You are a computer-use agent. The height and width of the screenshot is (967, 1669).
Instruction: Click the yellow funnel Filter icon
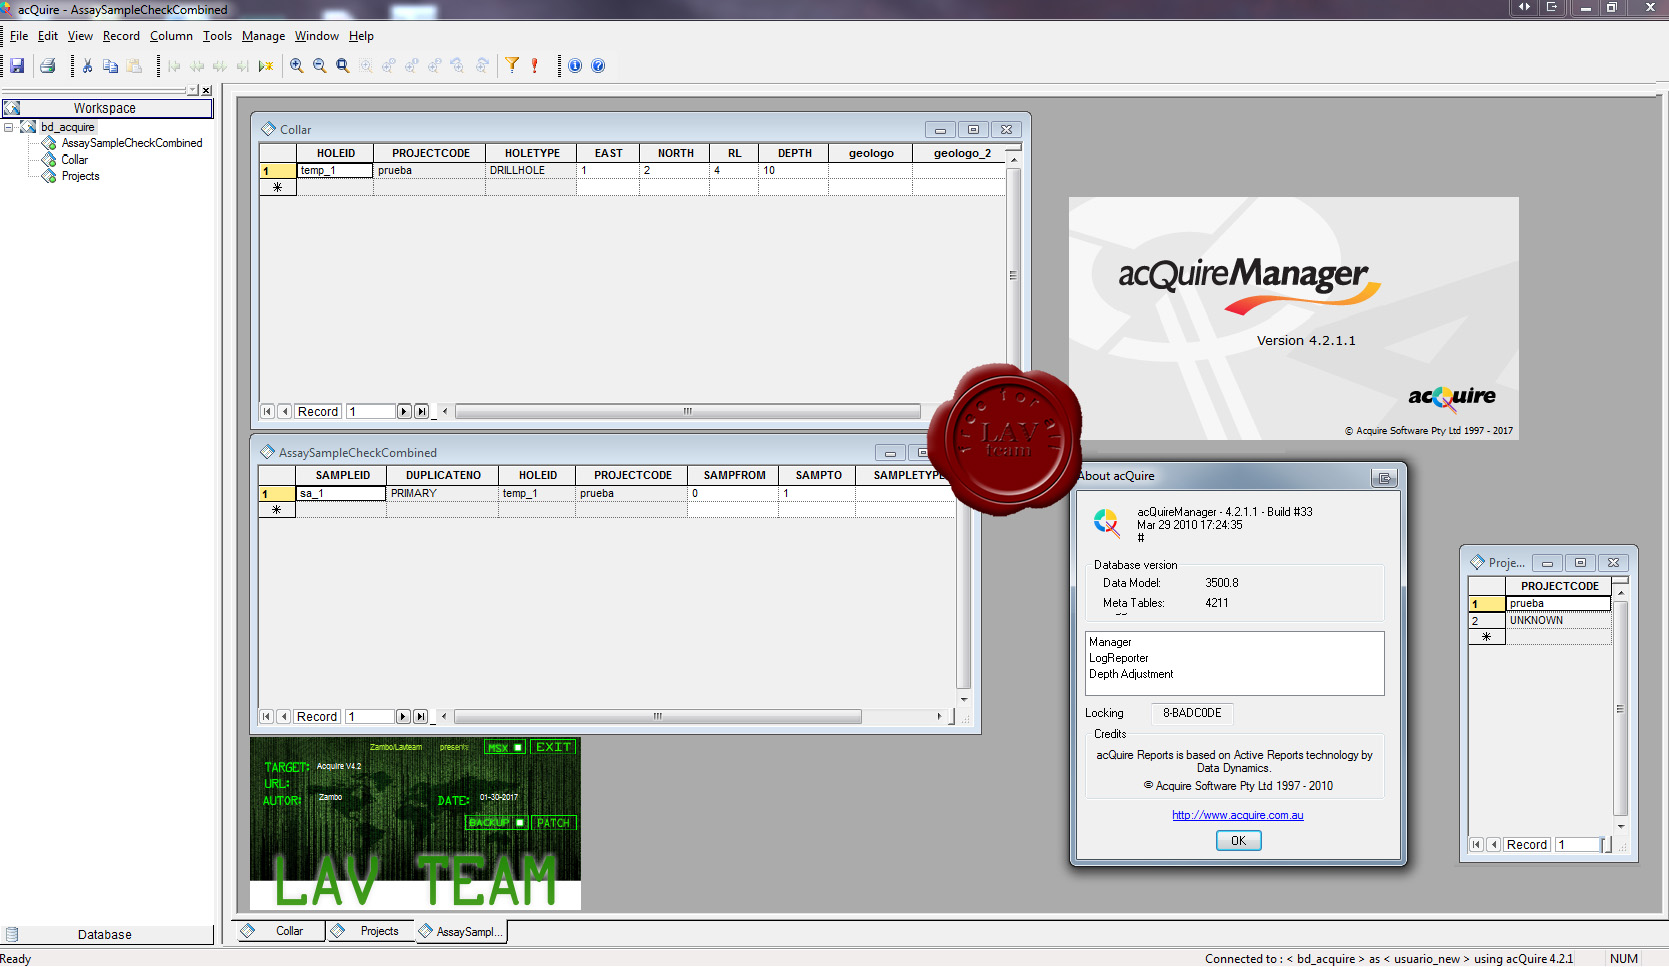click(x=512, y=65)
